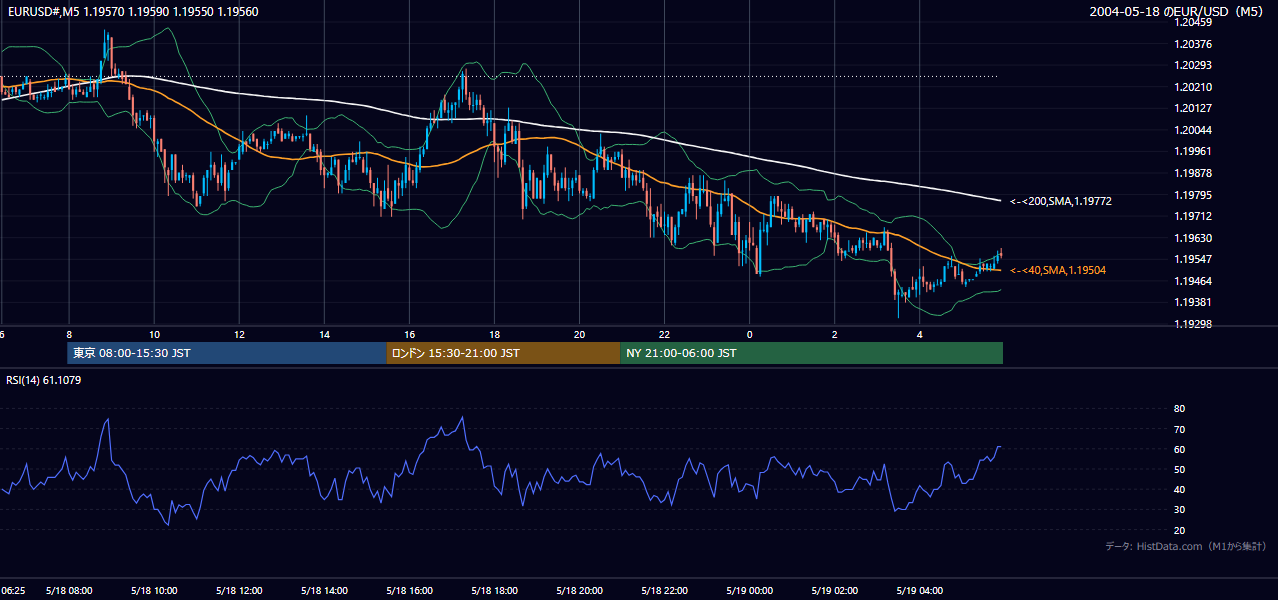Click the RSI scale value 50
This screenshot has height=600, width=1278.
(x=1179, y=470)
